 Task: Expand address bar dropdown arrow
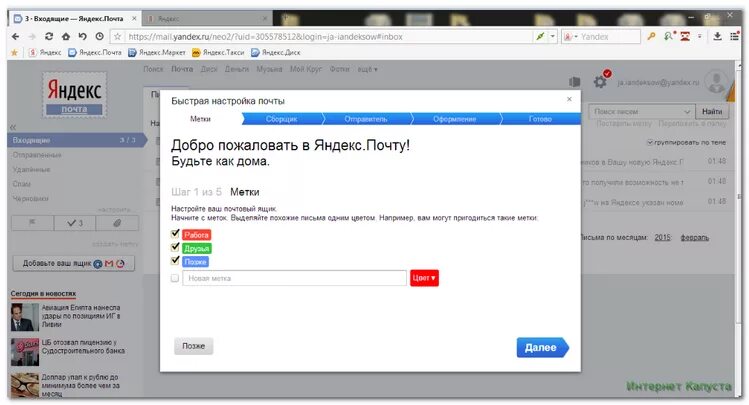[x=553, y=37]
